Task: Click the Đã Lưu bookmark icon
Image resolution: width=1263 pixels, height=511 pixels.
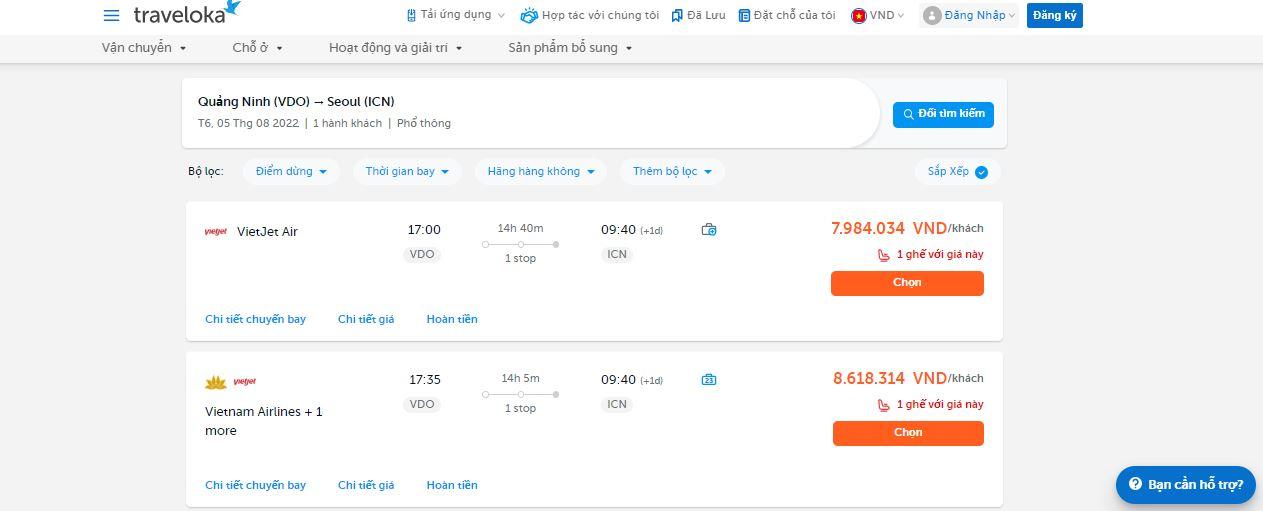Action: point(677,15)
